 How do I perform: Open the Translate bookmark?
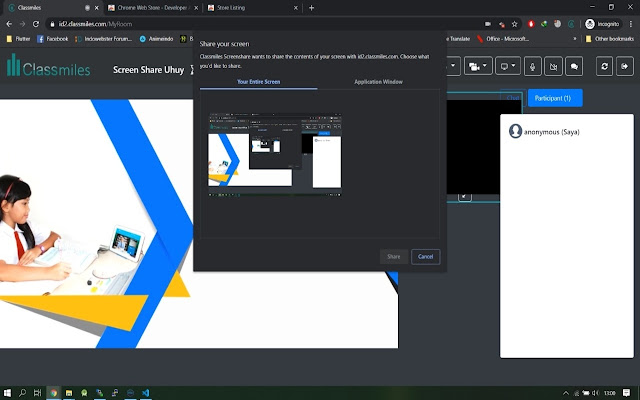click(x=458, y=39)
